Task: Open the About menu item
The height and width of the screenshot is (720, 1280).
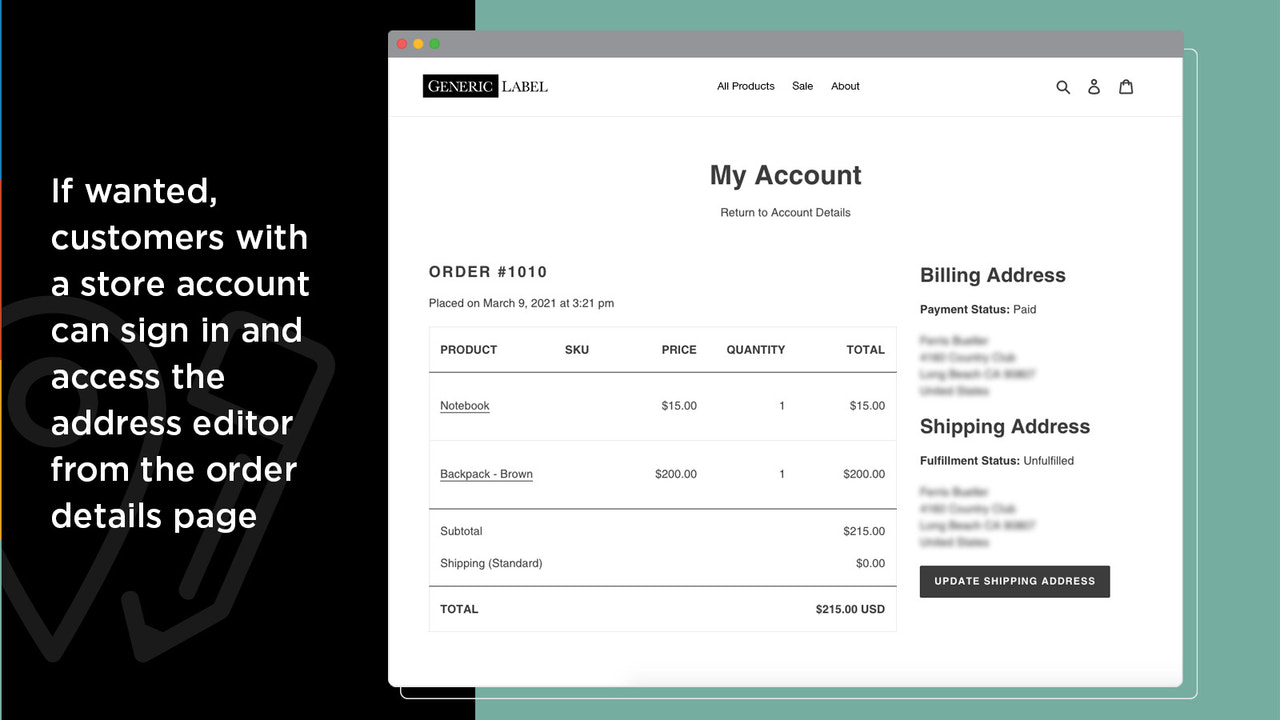Action: click(845, 86)
